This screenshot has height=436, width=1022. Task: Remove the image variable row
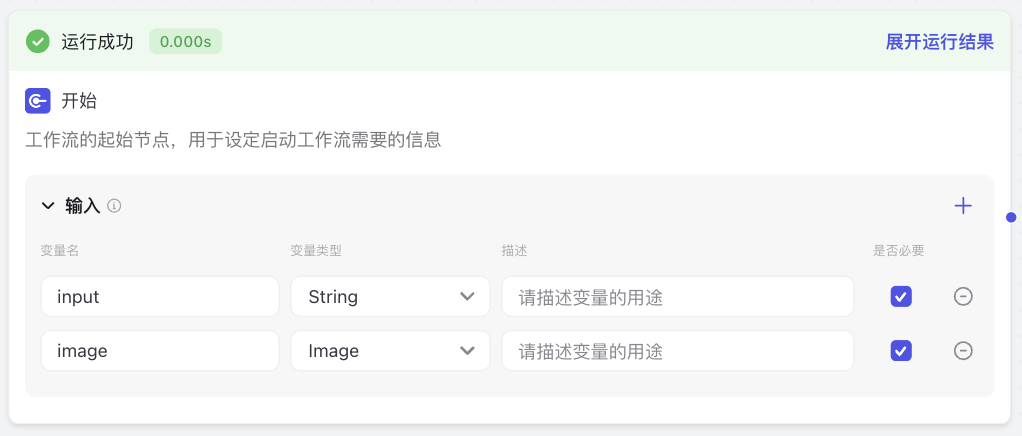(x=963, y=351)
